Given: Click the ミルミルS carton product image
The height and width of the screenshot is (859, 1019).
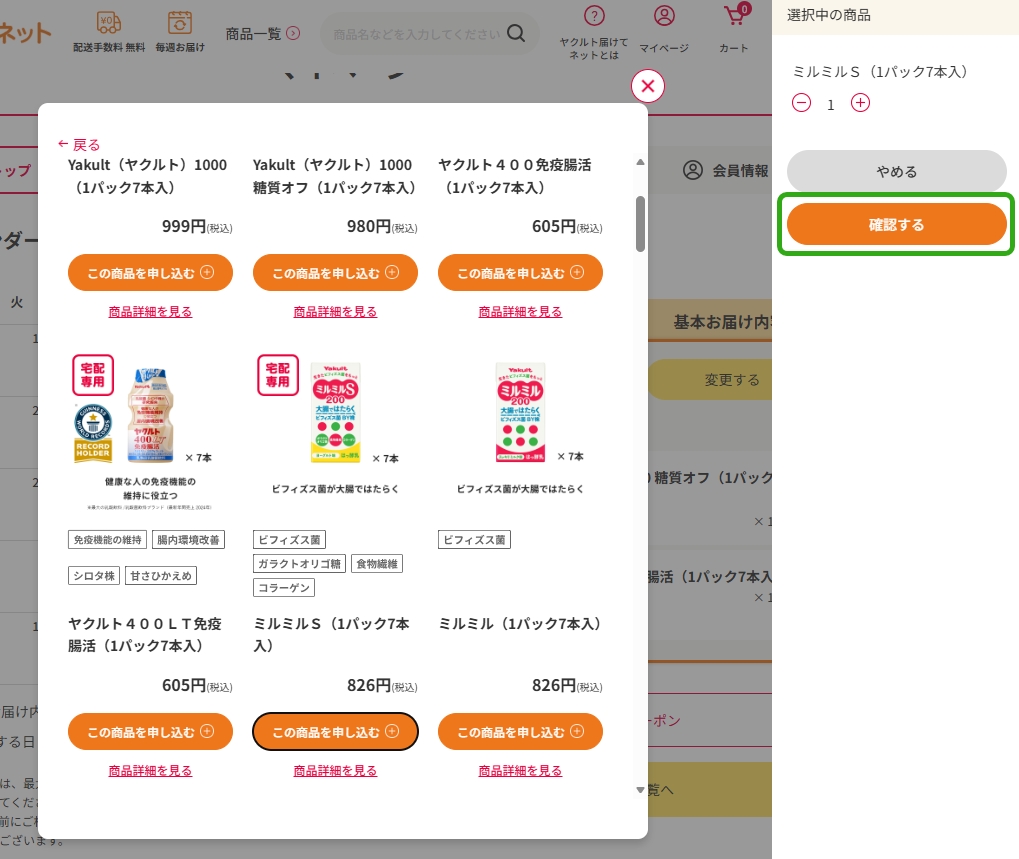Looking at the screenshot, I should [x=335, y=413].
